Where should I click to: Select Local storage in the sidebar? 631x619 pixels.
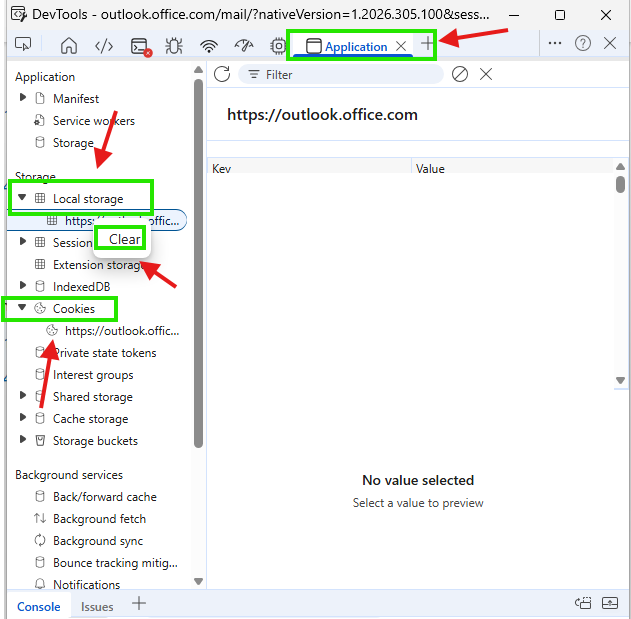tap(88, 199)
